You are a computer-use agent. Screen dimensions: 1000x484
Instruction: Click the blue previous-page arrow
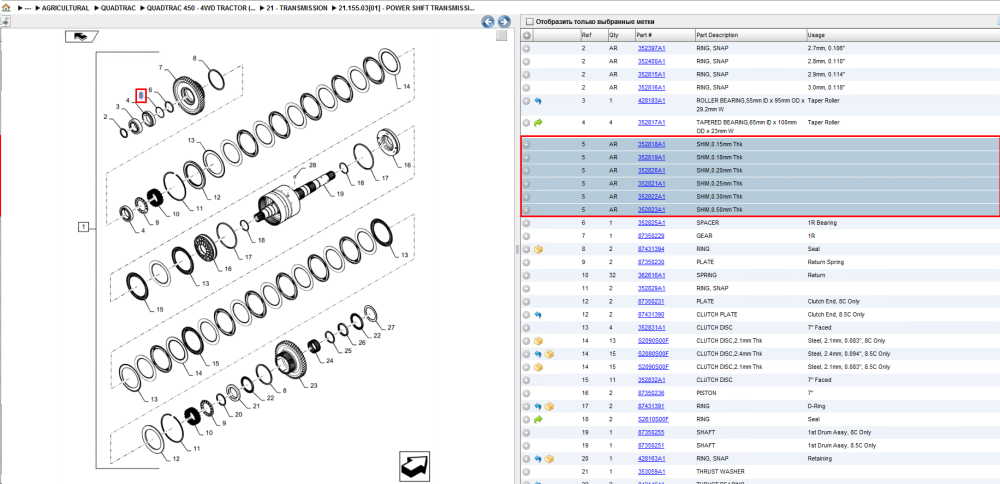click(x=488, y=22)
